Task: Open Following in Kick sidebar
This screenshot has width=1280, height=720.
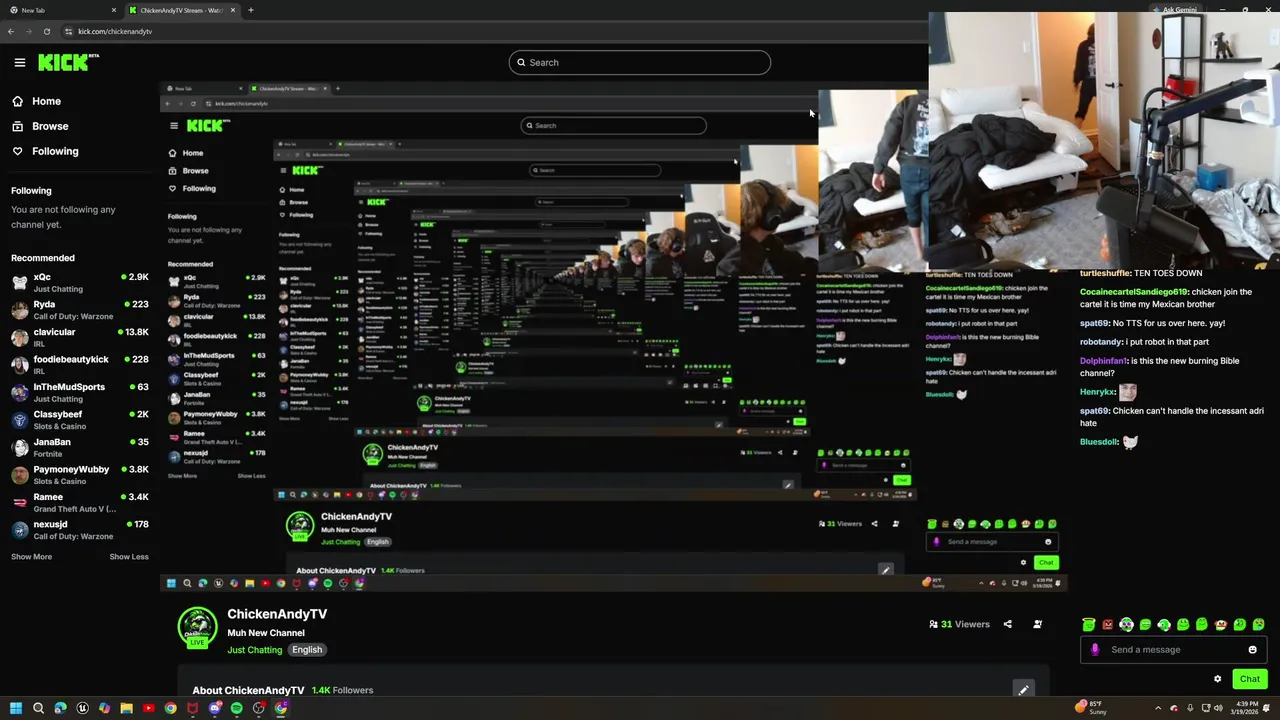Action: pos(45,151)
